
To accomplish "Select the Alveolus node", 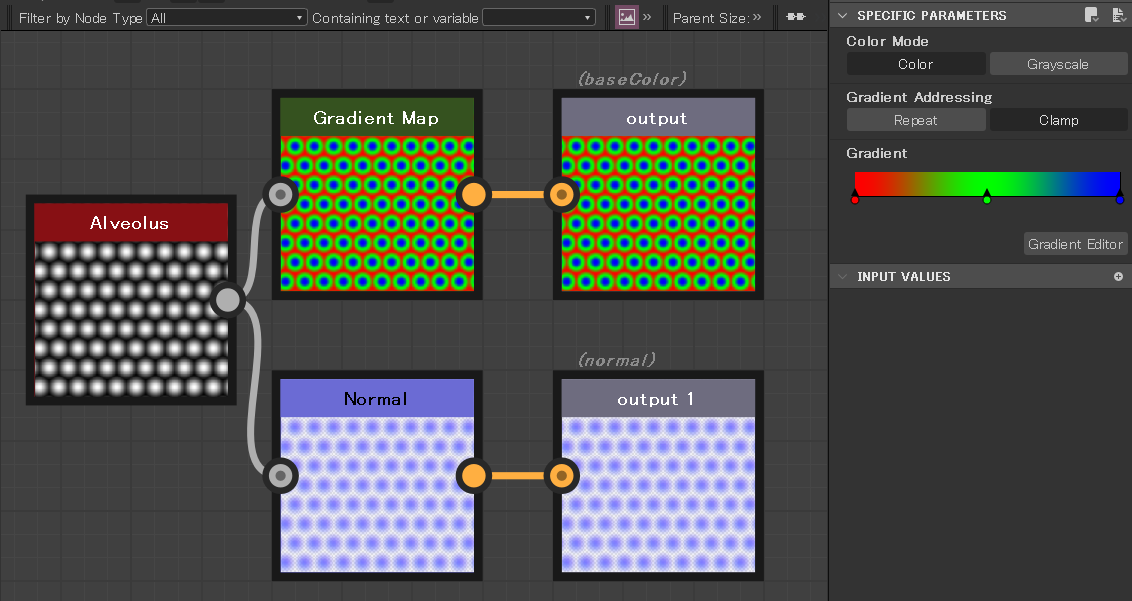I will [x=131, y=300].
